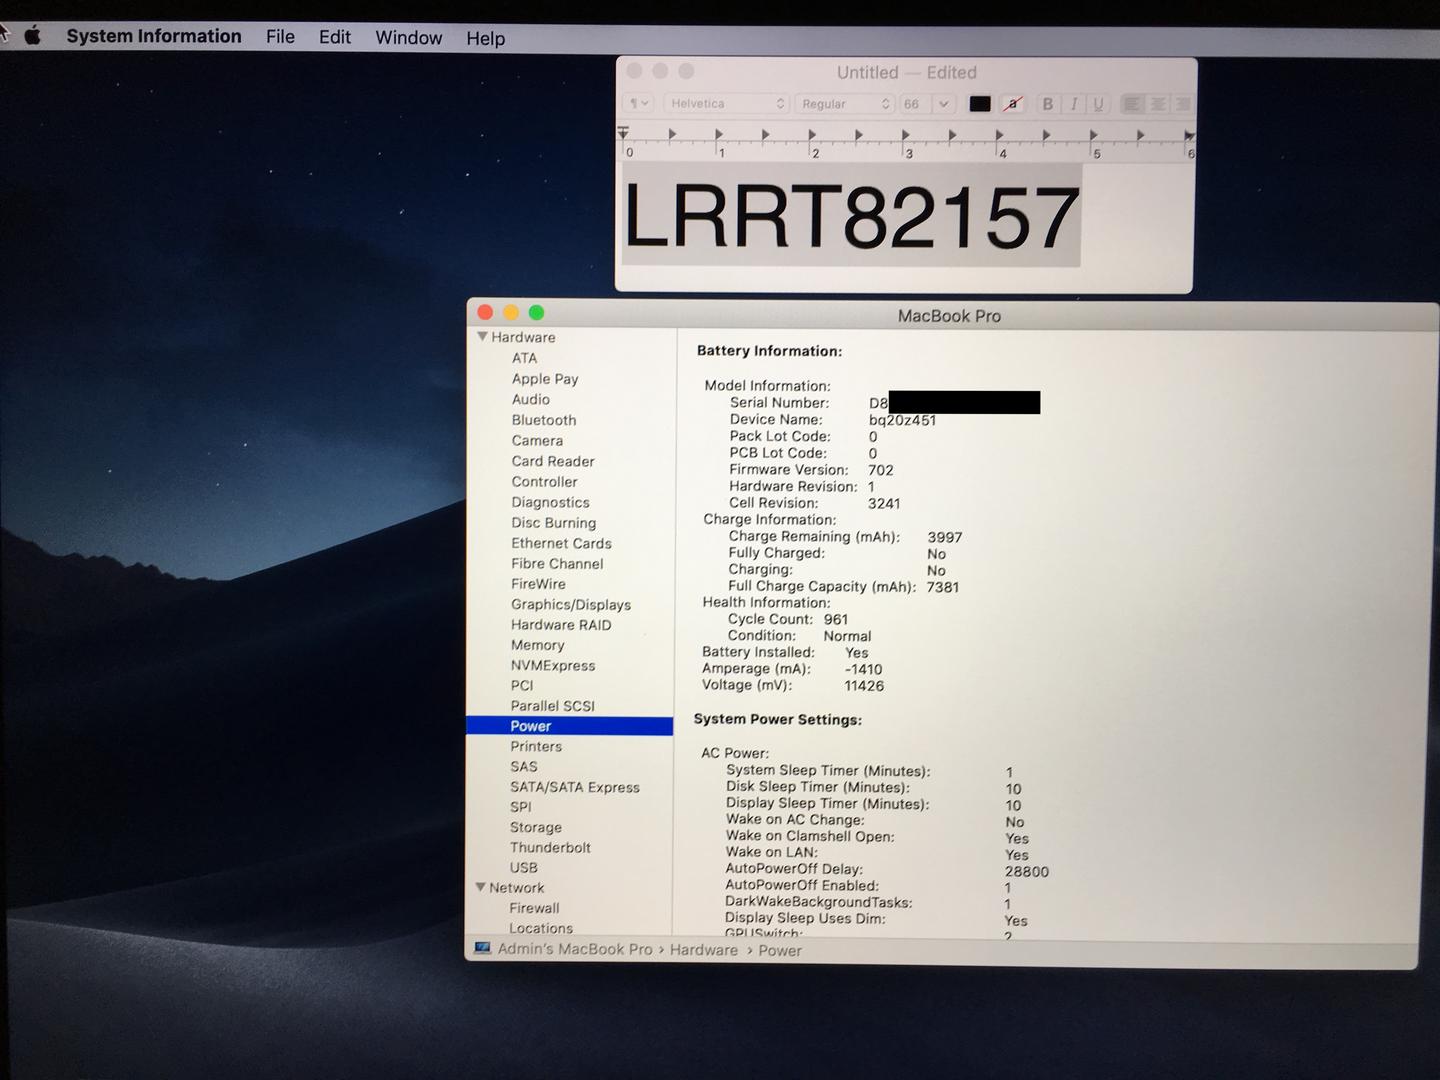Select Audio in the sidebar
This screenshot has height=1080, width=1440.
[x=531, y=399]
